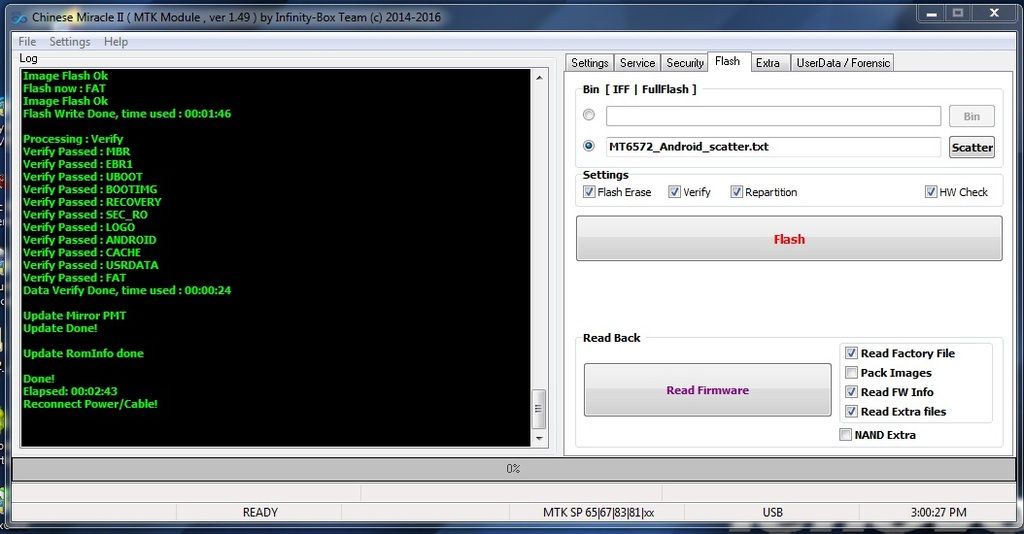This screenshot has height=534, width=1024.
Task: Click the Read Firmware button
Action: (x=707, y=390)
